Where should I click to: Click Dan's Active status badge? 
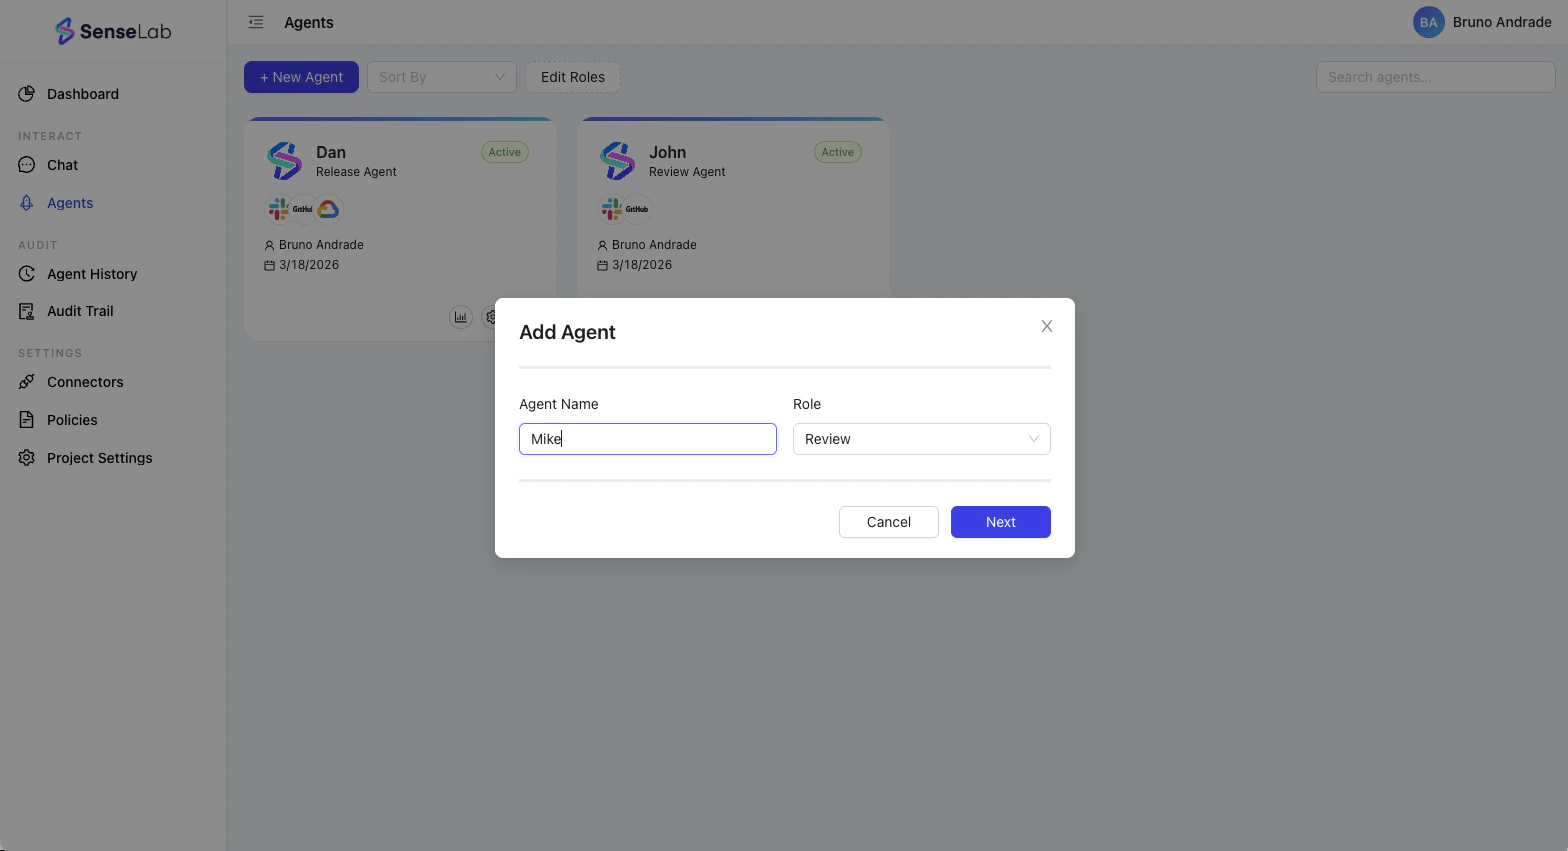(505, 152)
